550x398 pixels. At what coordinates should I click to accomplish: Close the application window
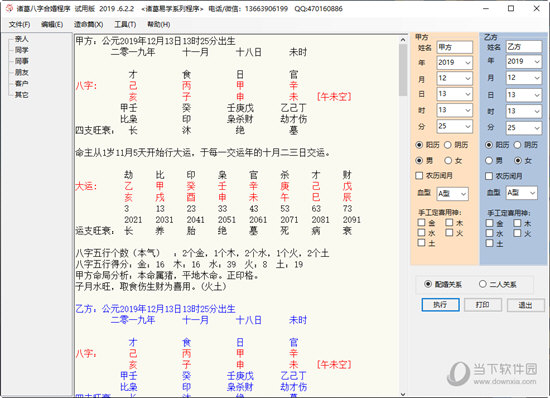coord(537,8)
